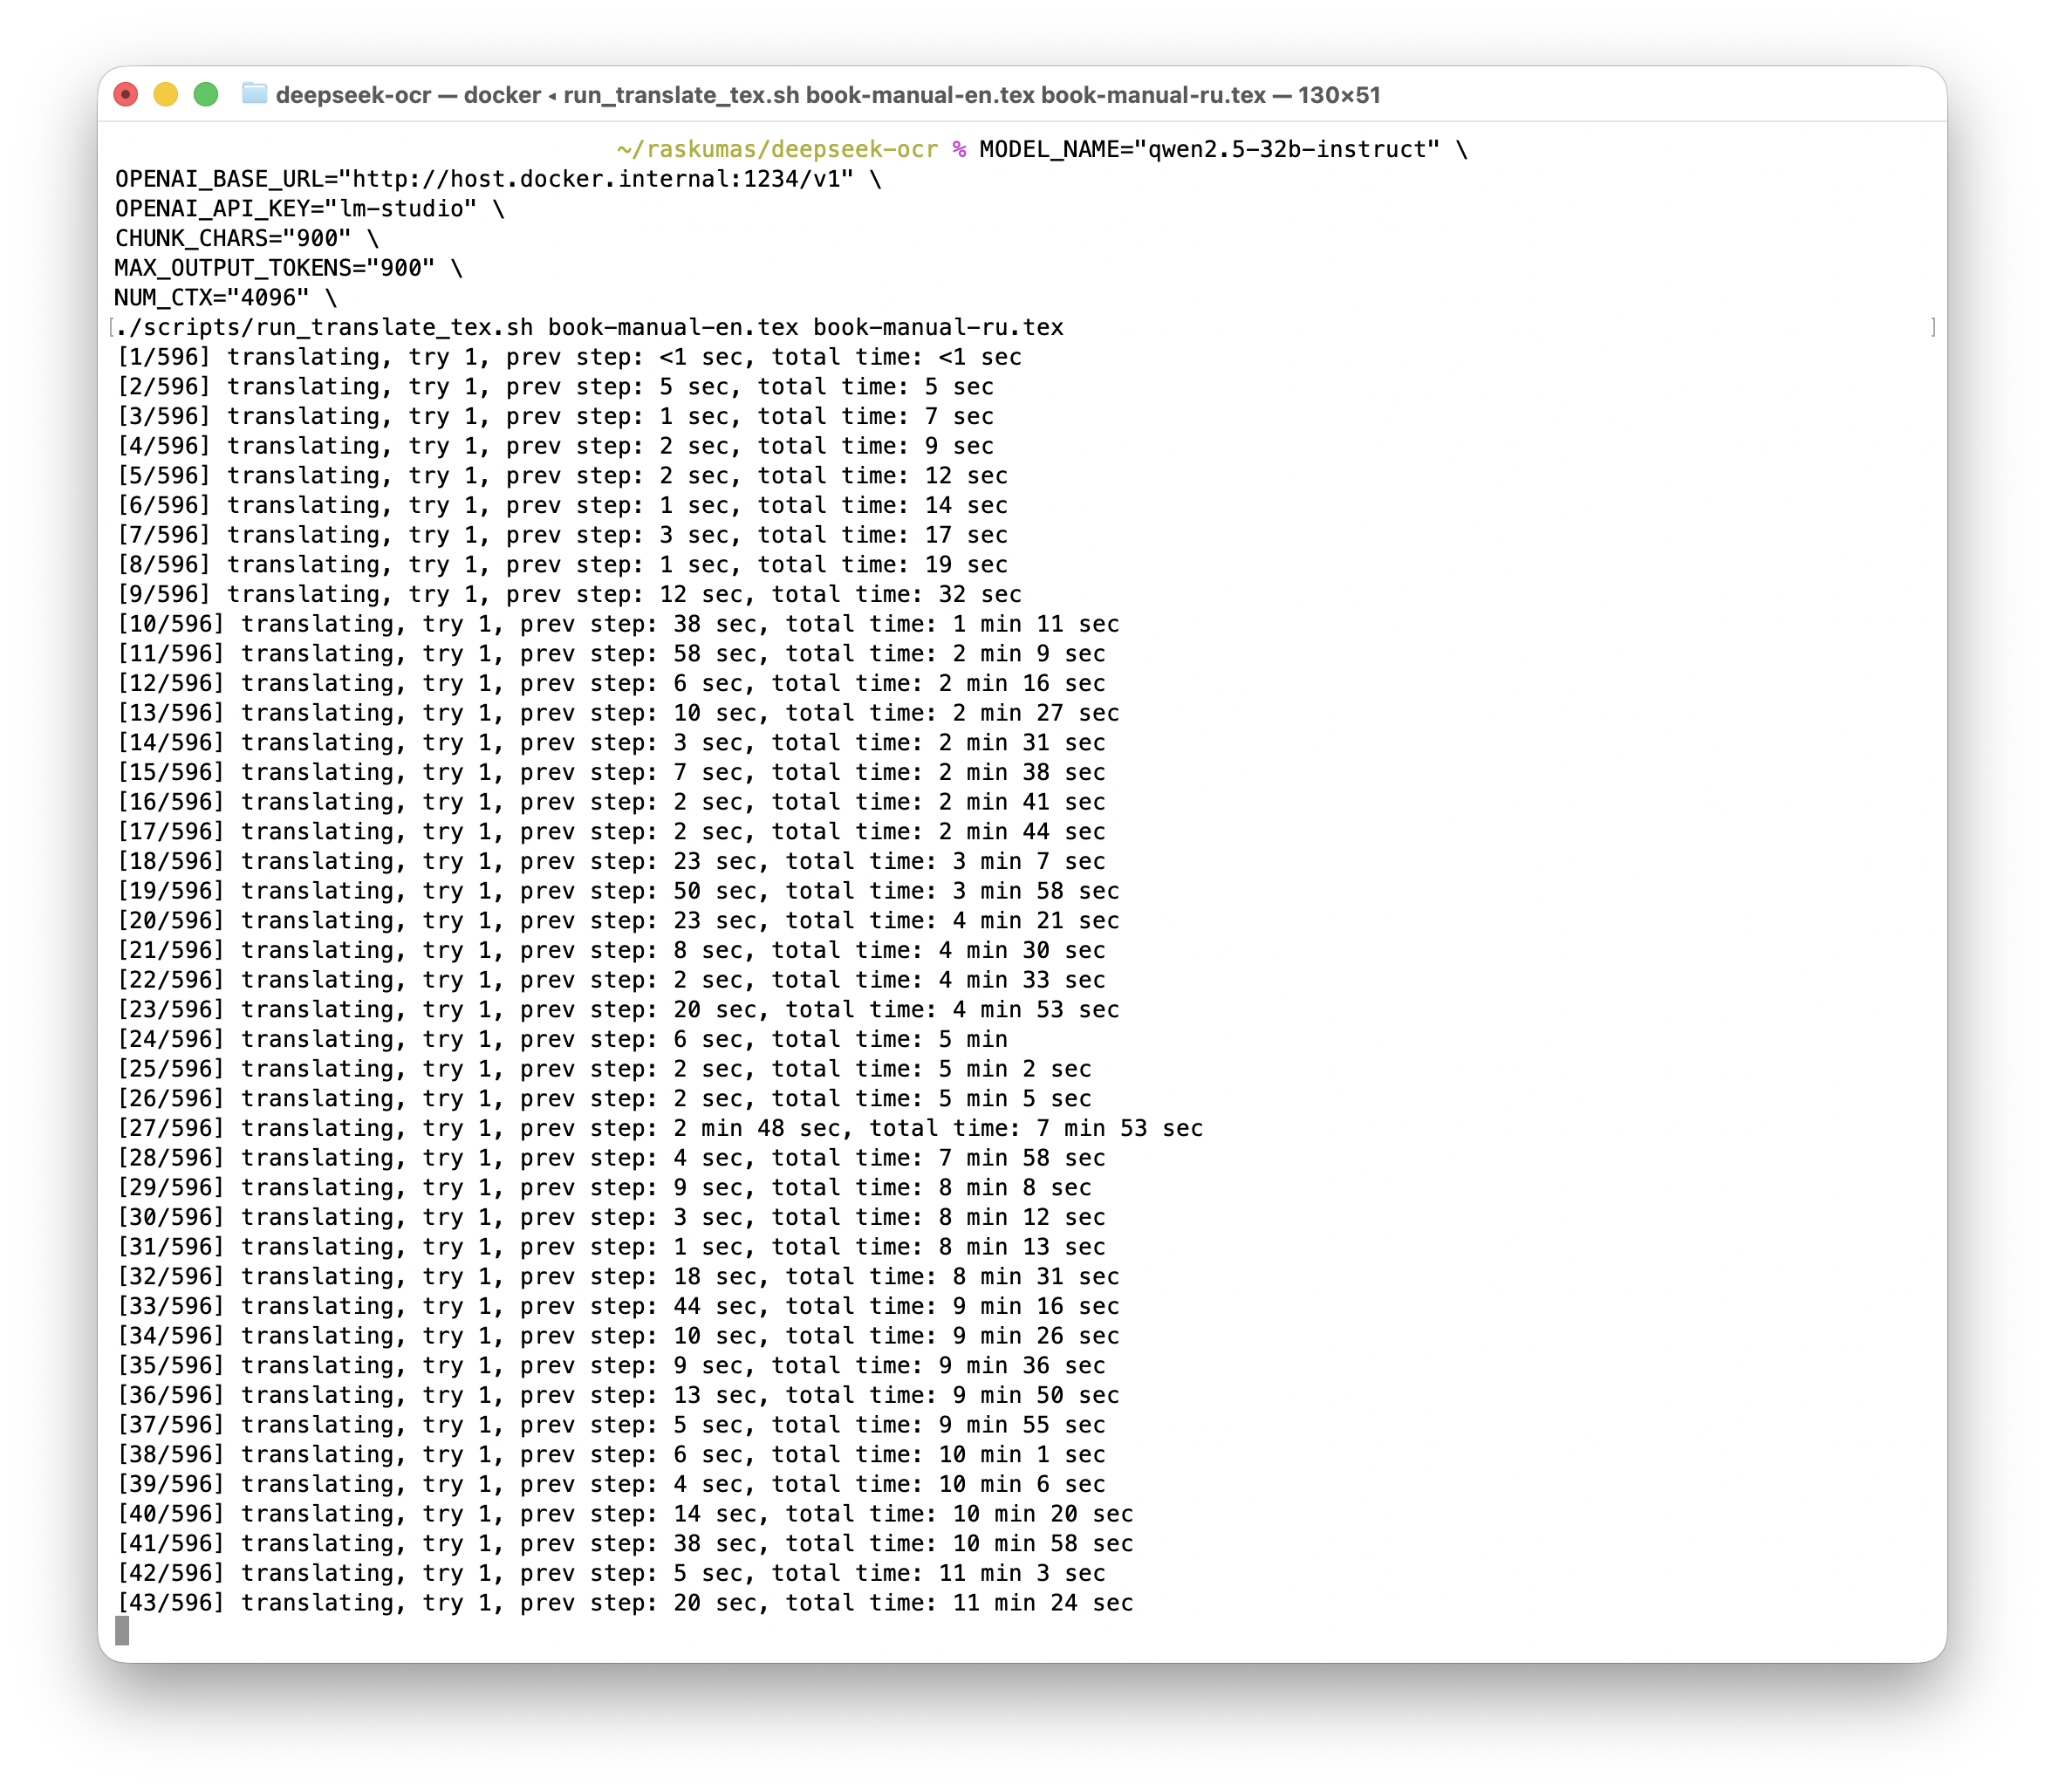Click the gray block cursor at bottom
The width and height of the screenshot is (2045, 1792).
(x=122, y=1631)
